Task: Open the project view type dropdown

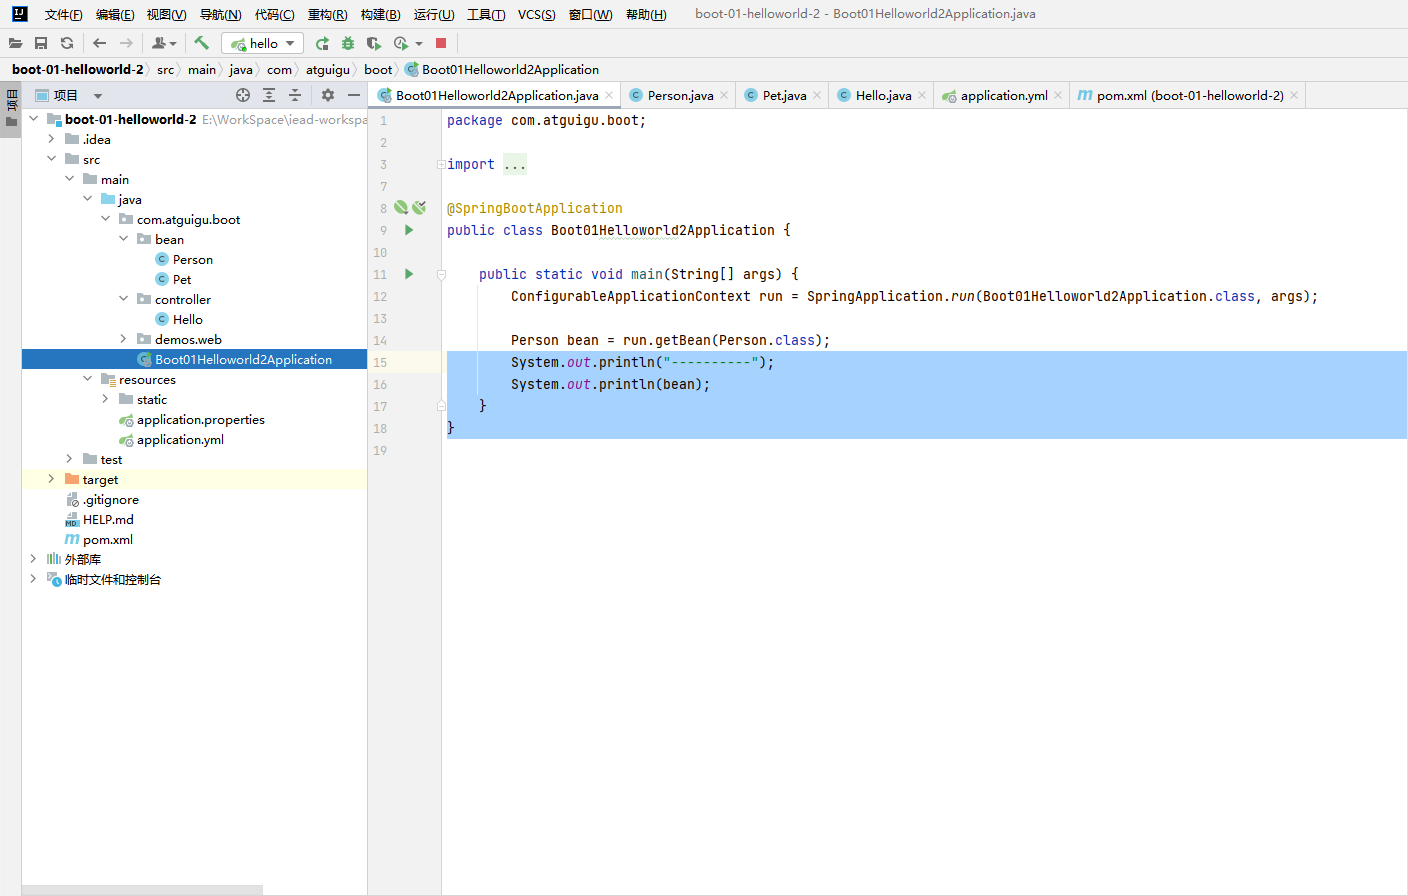Action: point(98,96)
